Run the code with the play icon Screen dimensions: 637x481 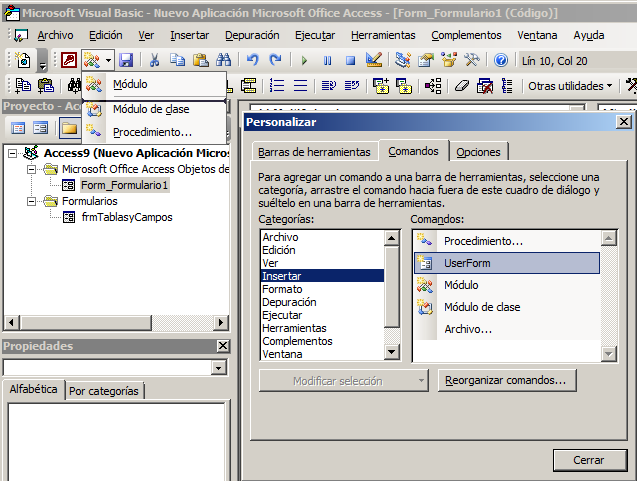pos(303,61)
